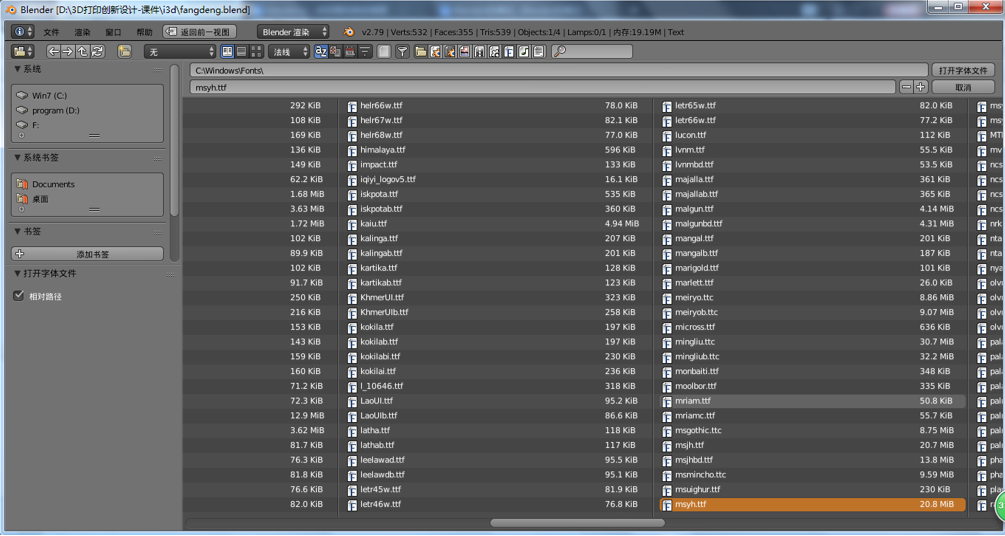Open the 窗口 menu

pyautogui.click(x=113, y=32)
